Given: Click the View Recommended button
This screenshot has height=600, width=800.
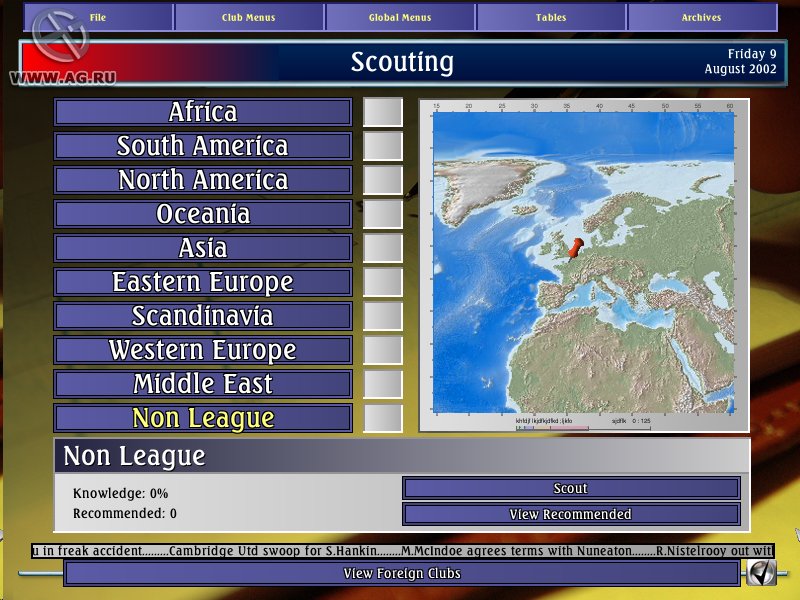Looking at the screenshot, I should tap(569, 513).
